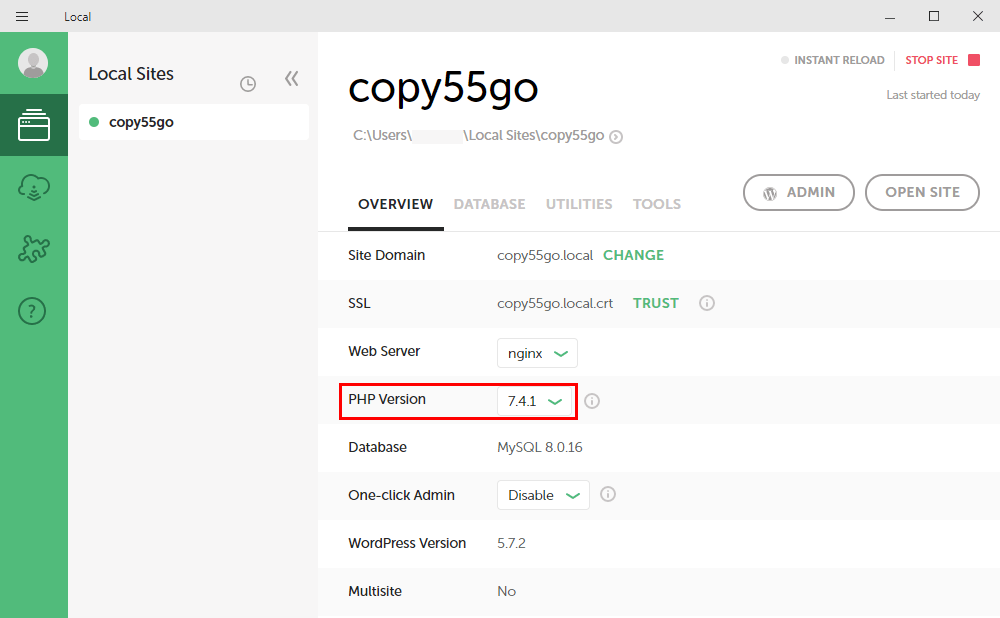
Task: Click the copy55go site title heading
Action: pyautogui.click(x=443, y=88)
